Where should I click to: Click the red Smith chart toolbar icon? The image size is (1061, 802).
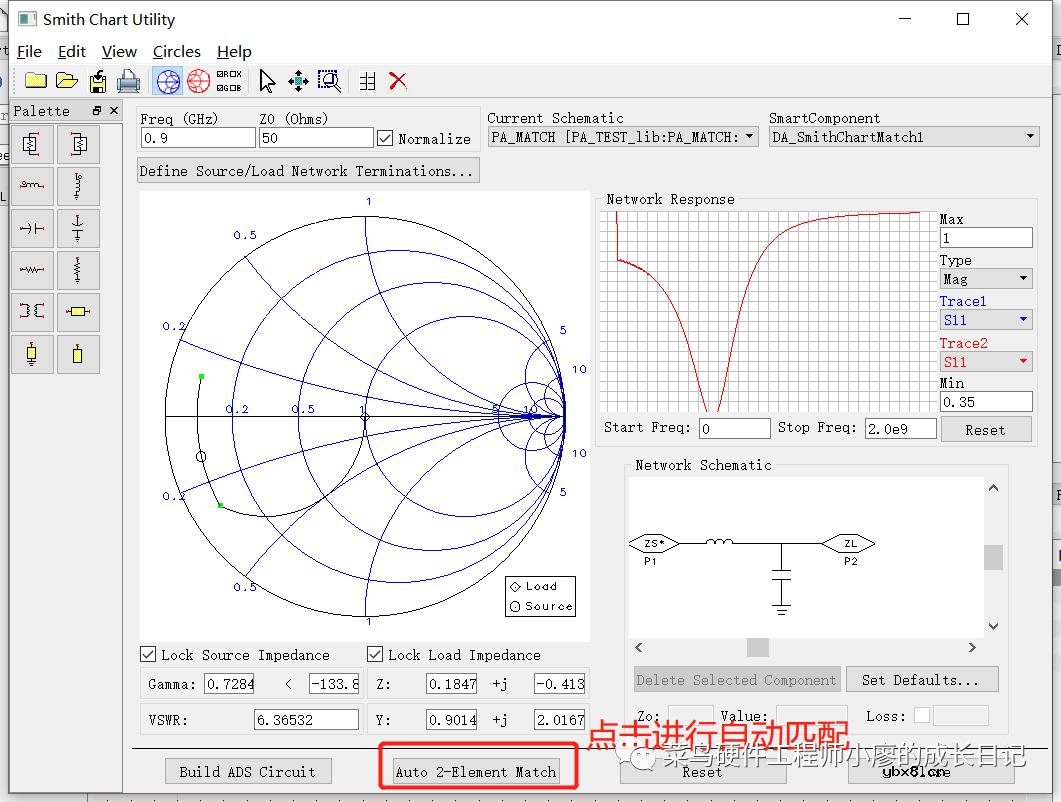pos(199,81)
